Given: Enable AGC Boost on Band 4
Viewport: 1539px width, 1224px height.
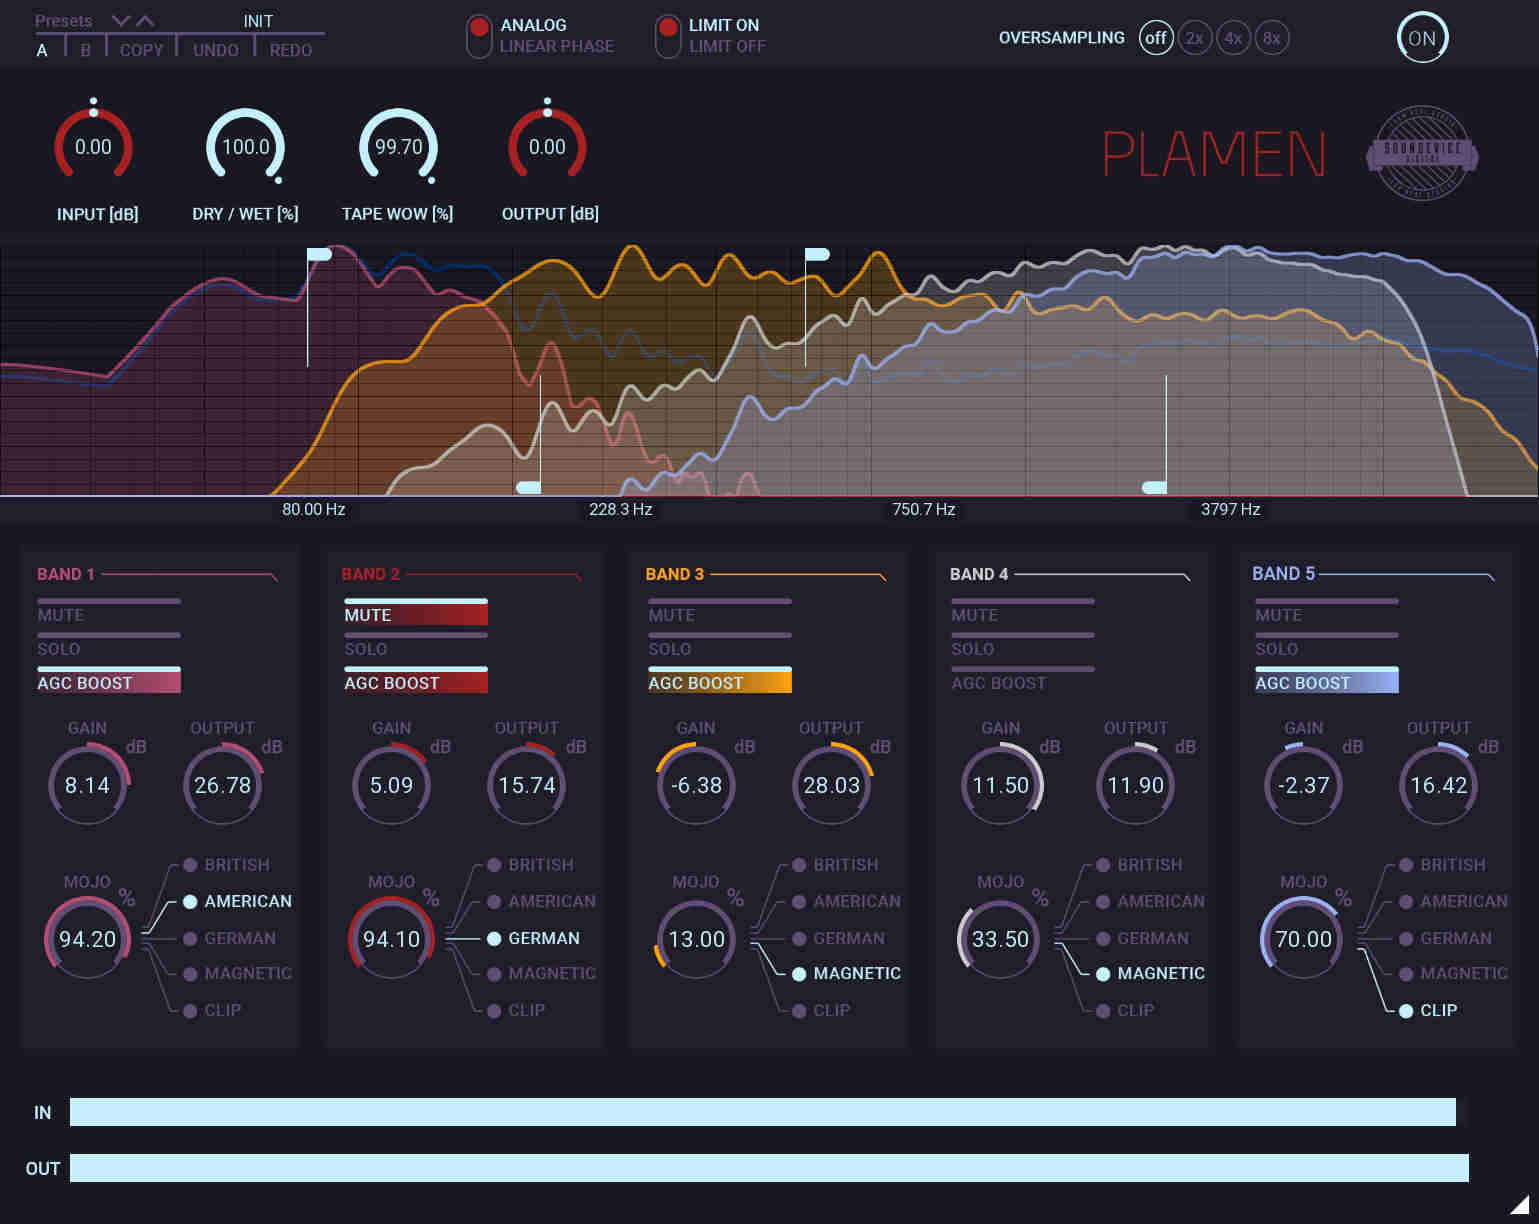Looking at the screenshot, I should (x=1021, y=681).
